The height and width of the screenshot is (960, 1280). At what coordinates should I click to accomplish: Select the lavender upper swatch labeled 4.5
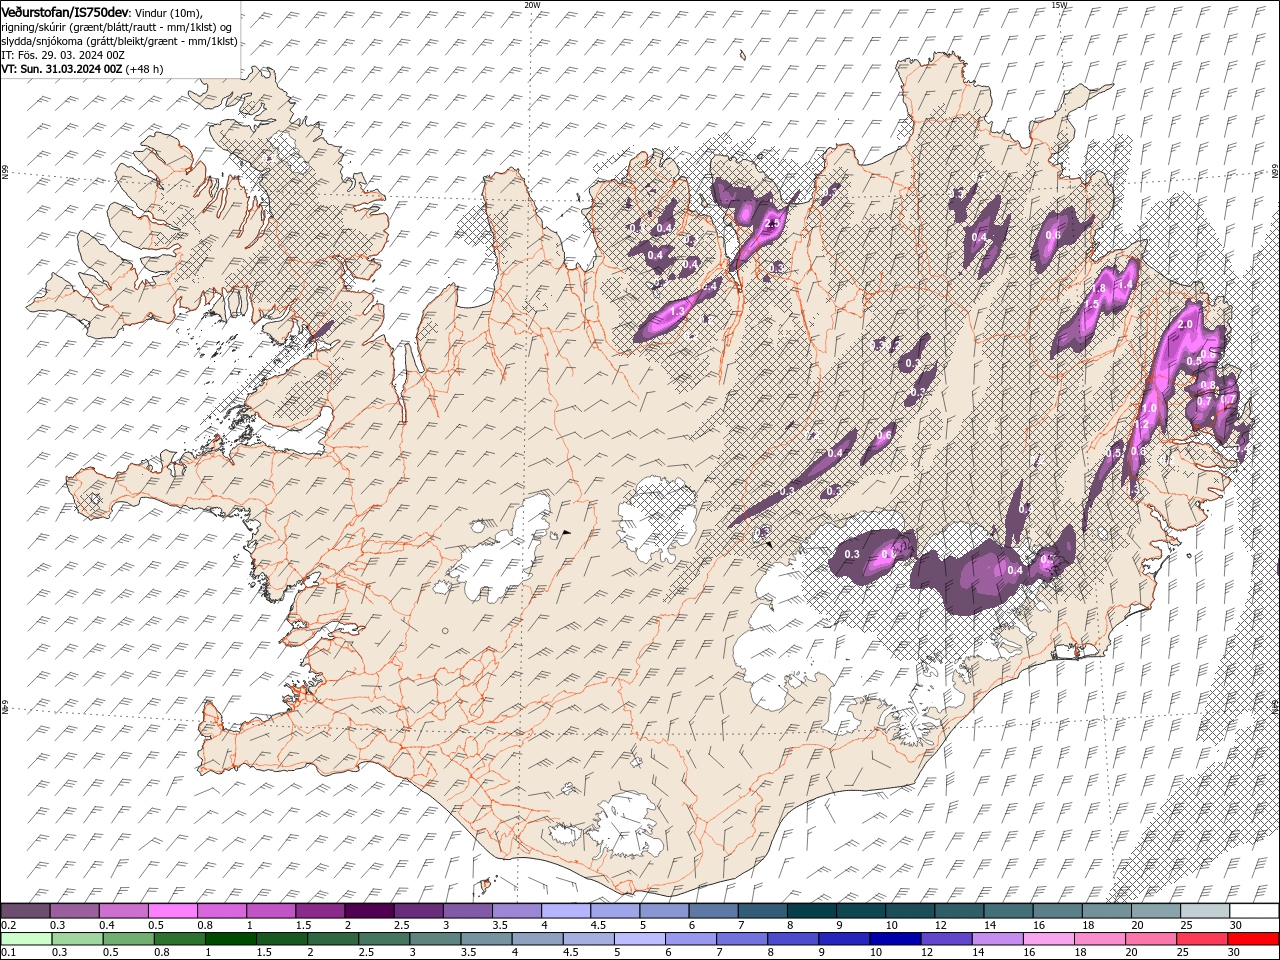coord(613,911)
